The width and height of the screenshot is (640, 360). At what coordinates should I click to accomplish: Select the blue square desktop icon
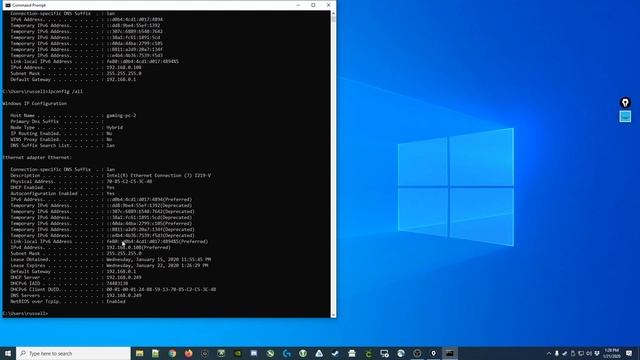625,116
